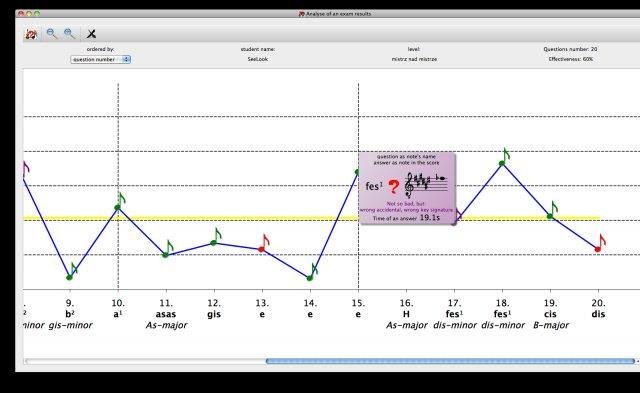This screenshot has height=393, width=640.
Task: Click the empty scrollbar track left of thumb
Action: pos(145,361)
